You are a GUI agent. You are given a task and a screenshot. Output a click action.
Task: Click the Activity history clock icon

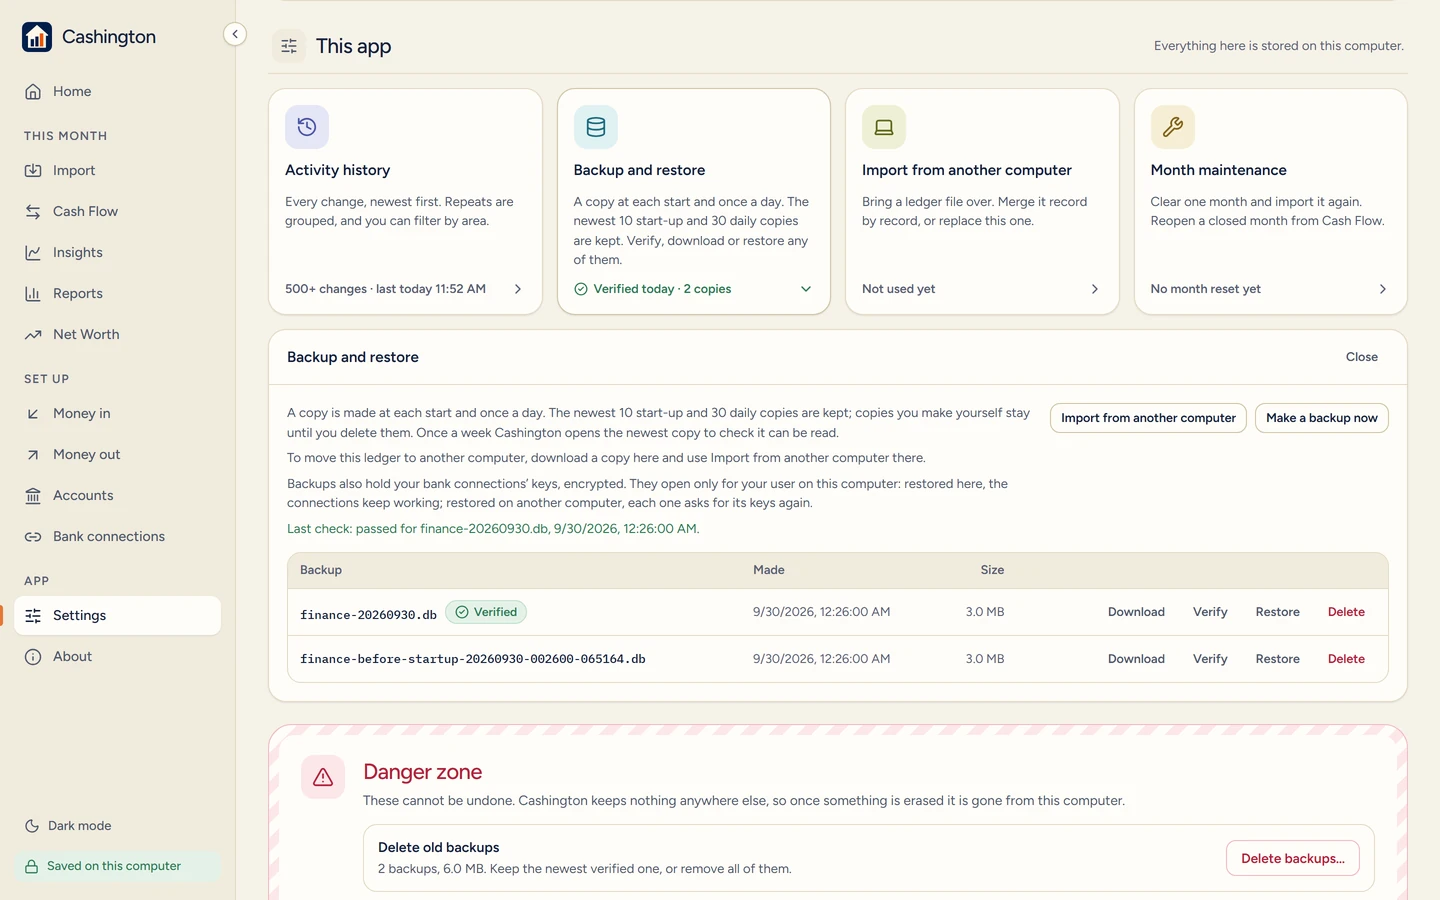(307, 127)
